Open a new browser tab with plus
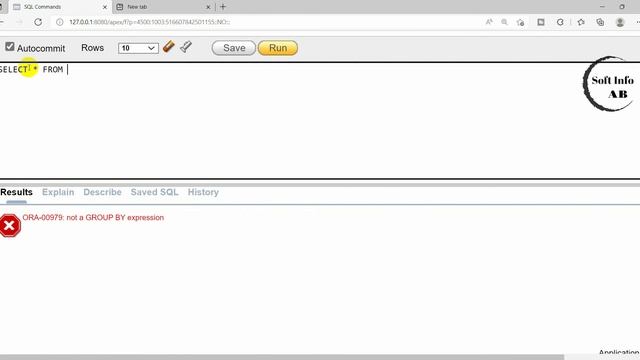 [x=223, y=7]
